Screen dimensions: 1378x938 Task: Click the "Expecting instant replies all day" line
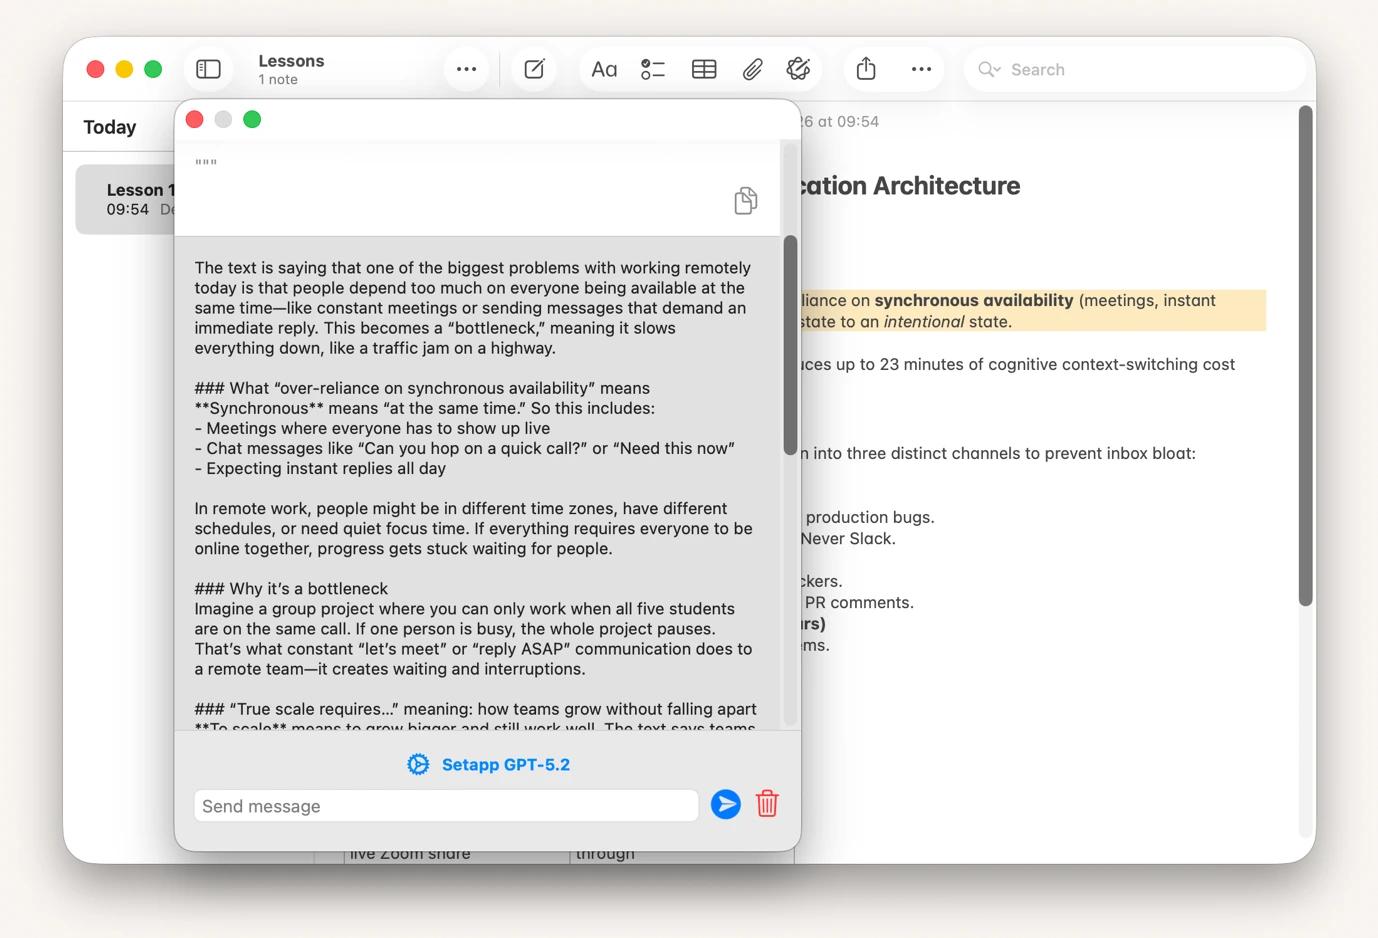pyautogui.click(x=320, y=468)
